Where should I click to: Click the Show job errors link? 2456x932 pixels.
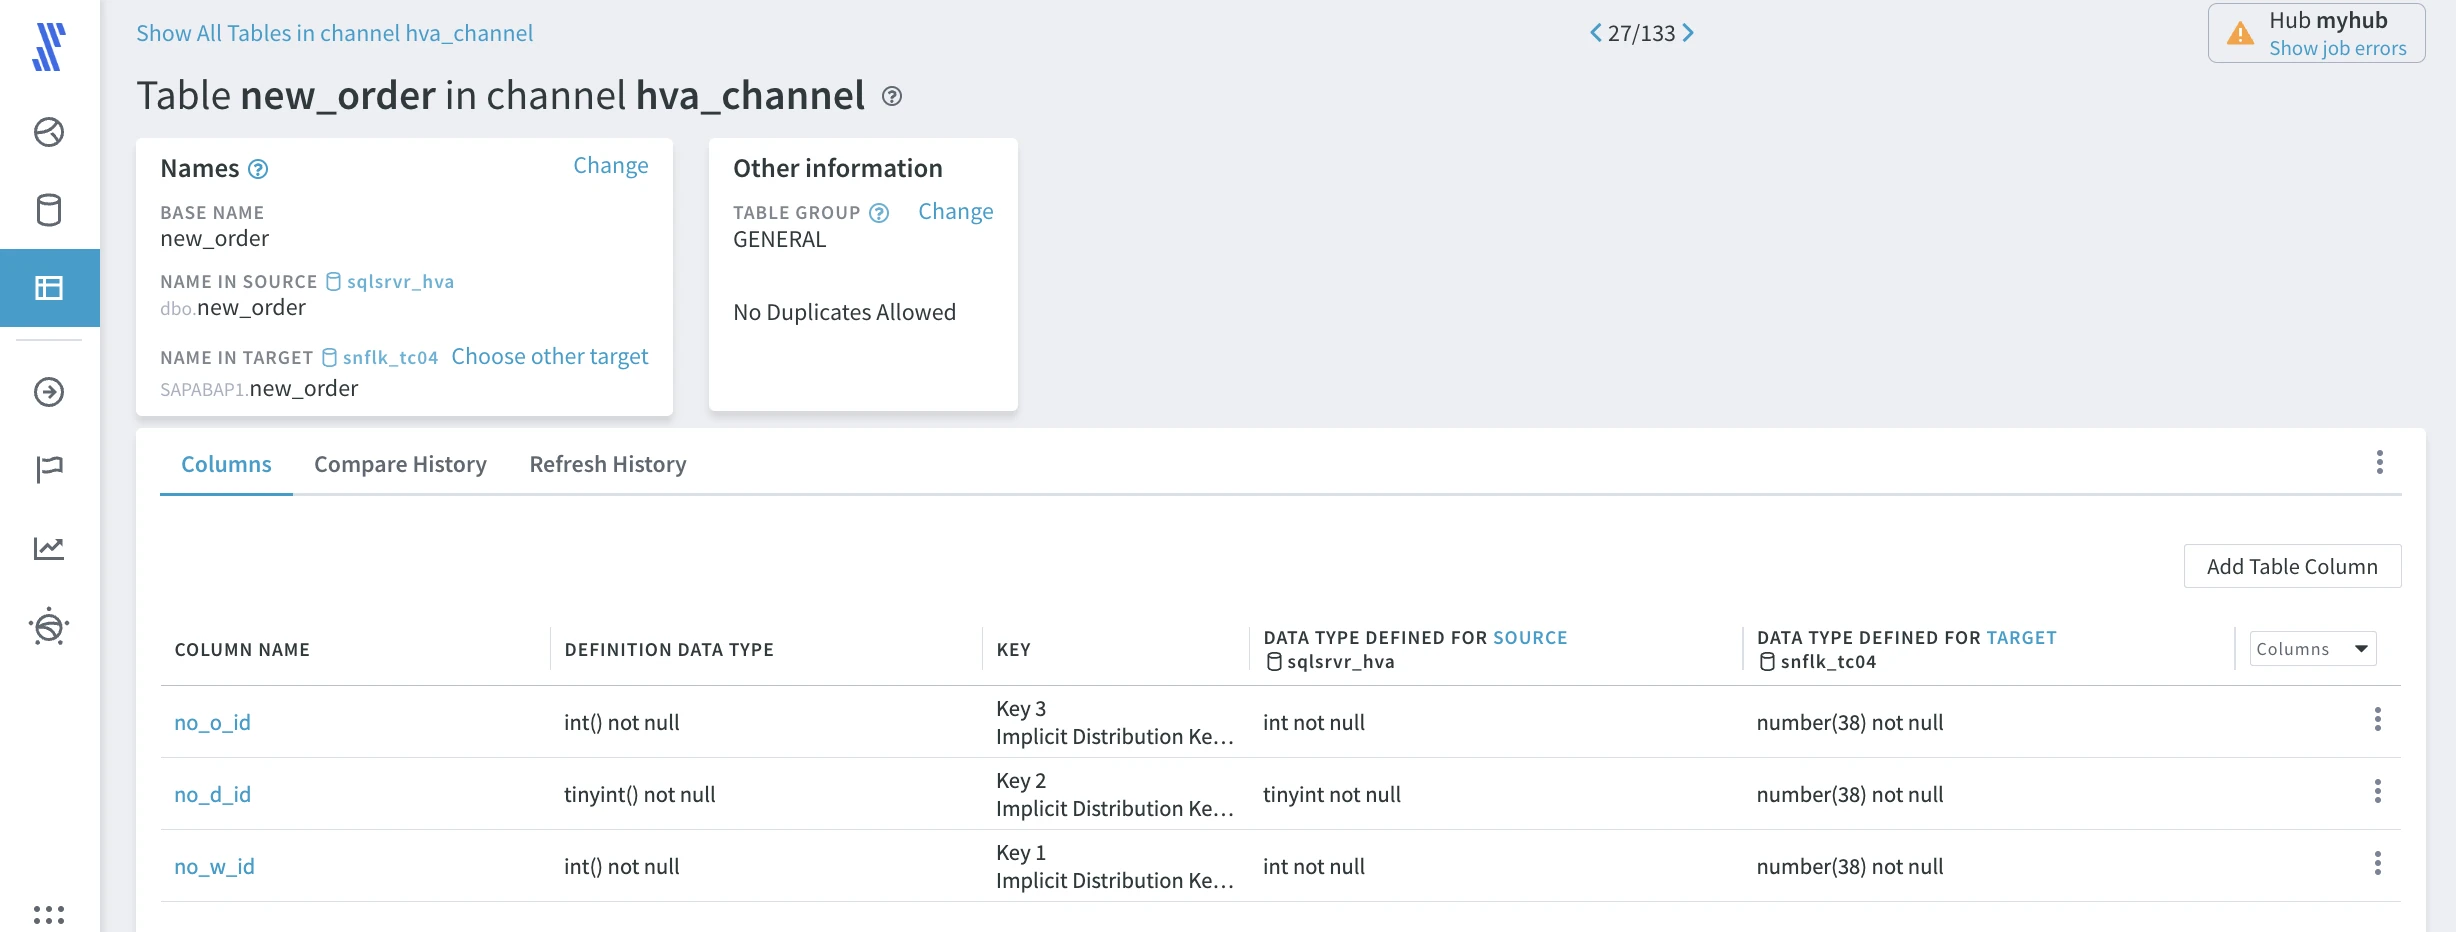pyautogui.click(x=2337, y=48)
